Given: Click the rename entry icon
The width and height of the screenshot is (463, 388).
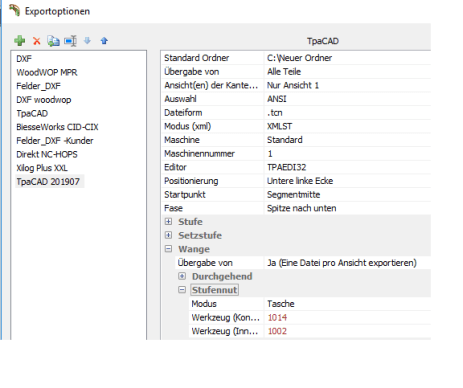Looking at the screenshot, I should point(70,41).
